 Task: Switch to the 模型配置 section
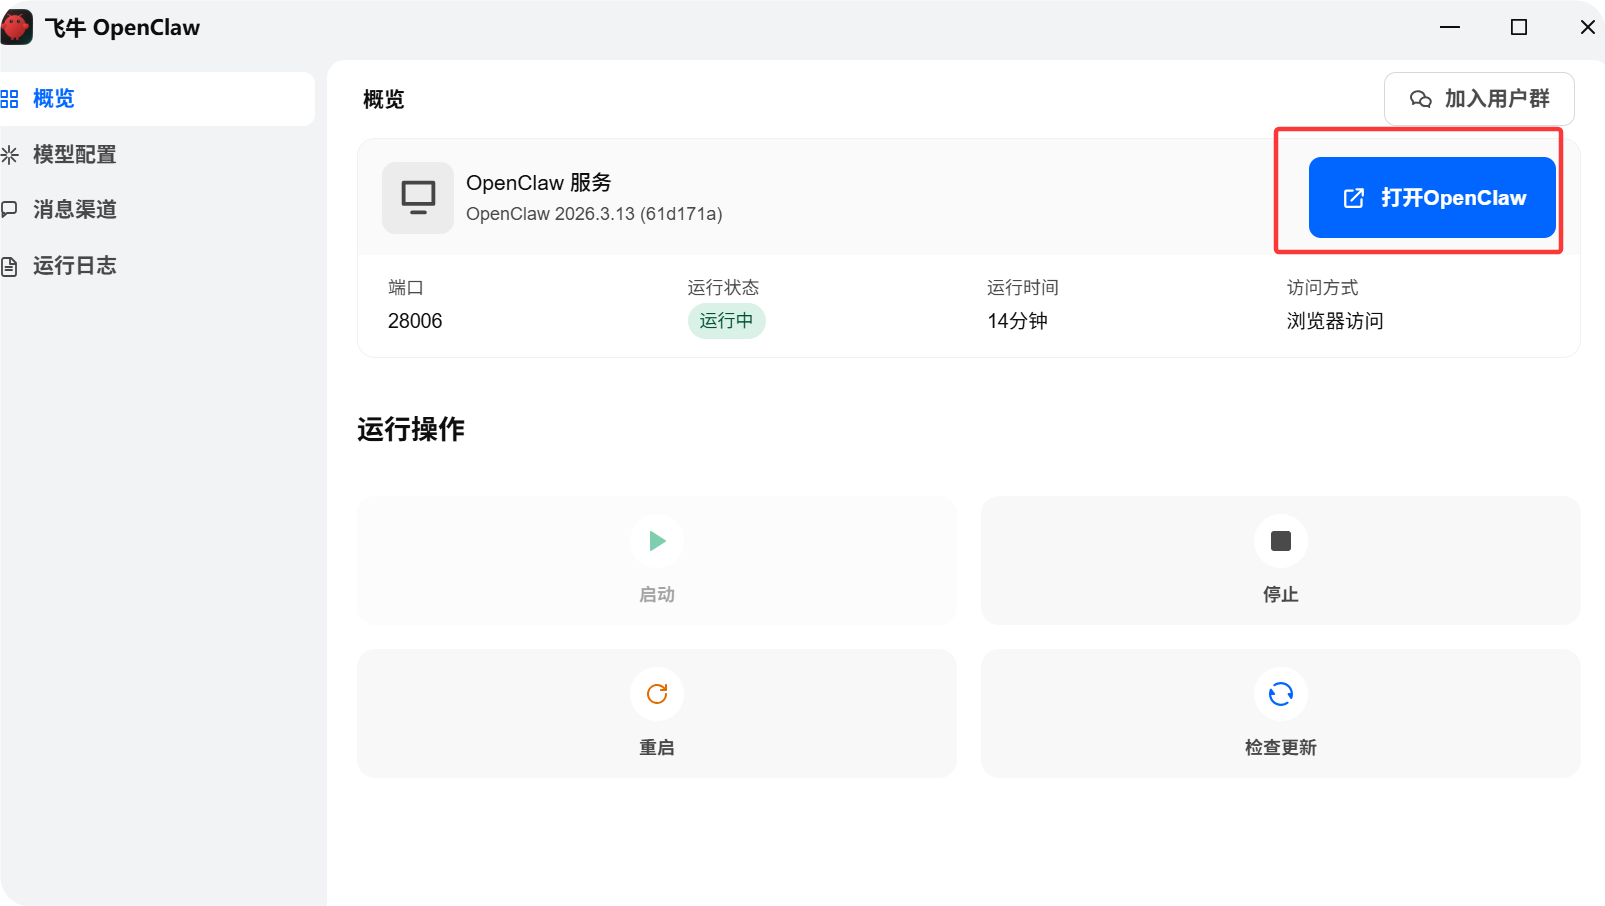pyautogui.click(x=73, y=154)
